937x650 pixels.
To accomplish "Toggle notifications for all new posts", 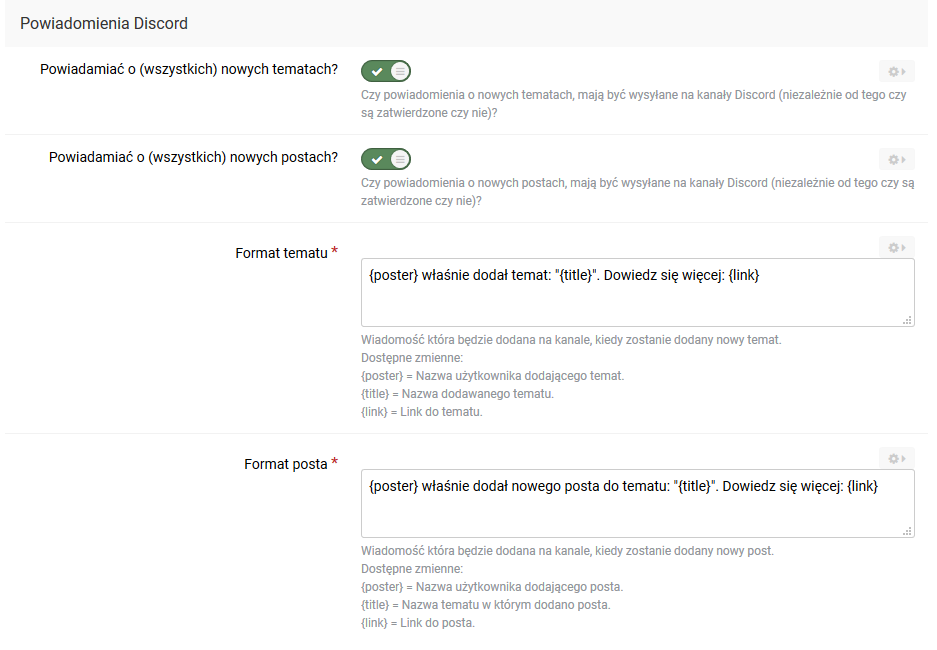I will click(x=386, y=159).
